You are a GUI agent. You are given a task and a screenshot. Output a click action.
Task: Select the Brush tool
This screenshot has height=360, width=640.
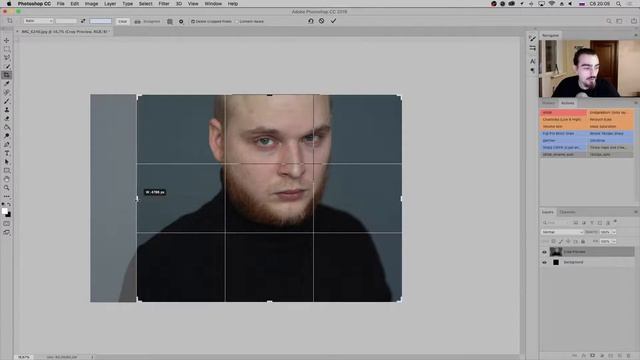(7, 101)
